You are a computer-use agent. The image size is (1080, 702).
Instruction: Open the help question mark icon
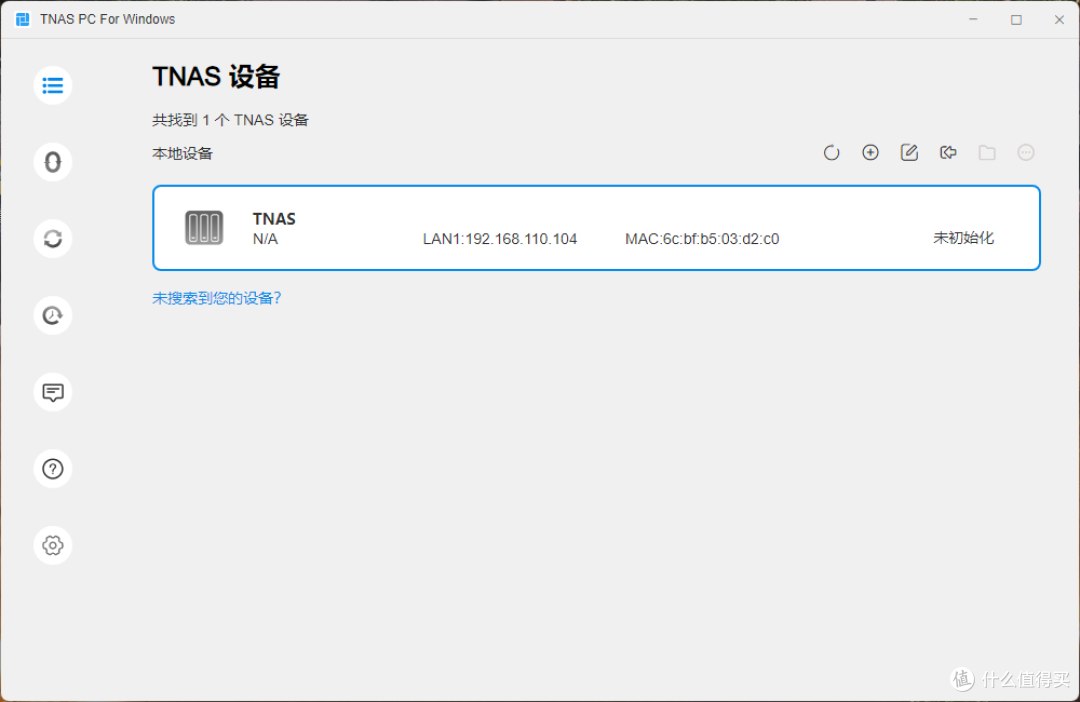pyautogui.click(x=52, y=468)
